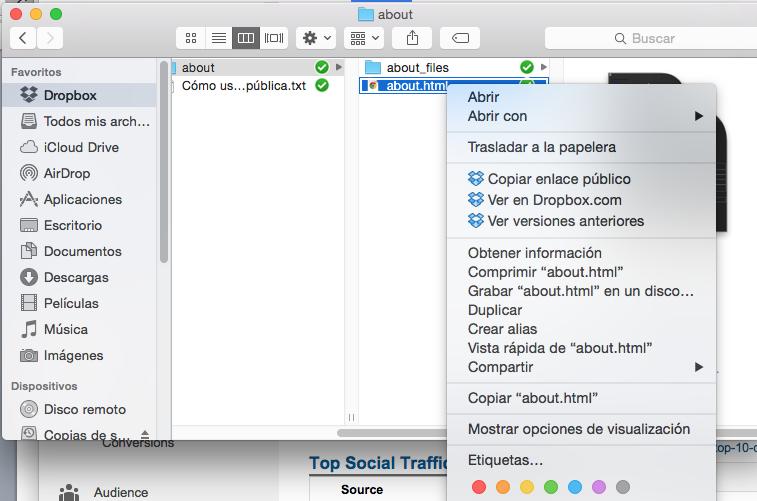Select Copiar enlace público menu item
Screen dimensions: 757x501
559,179
